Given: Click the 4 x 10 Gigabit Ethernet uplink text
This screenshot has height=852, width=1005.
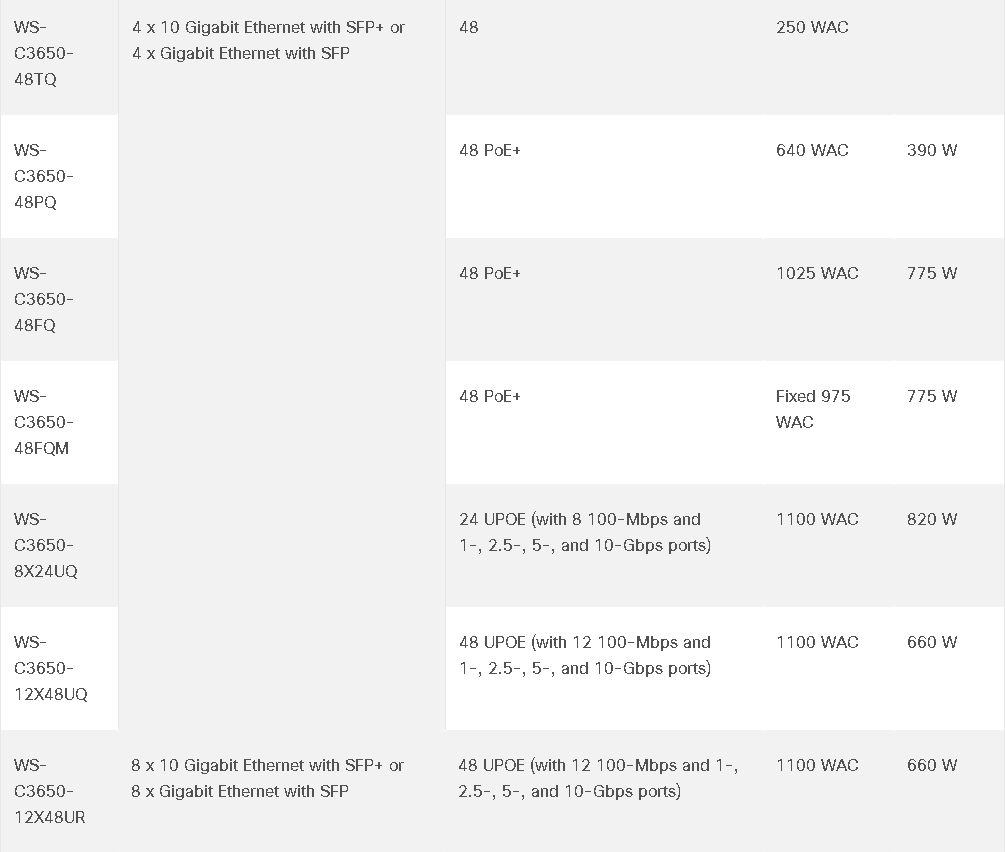Looking at the screenshot, I should coord(268,40).
